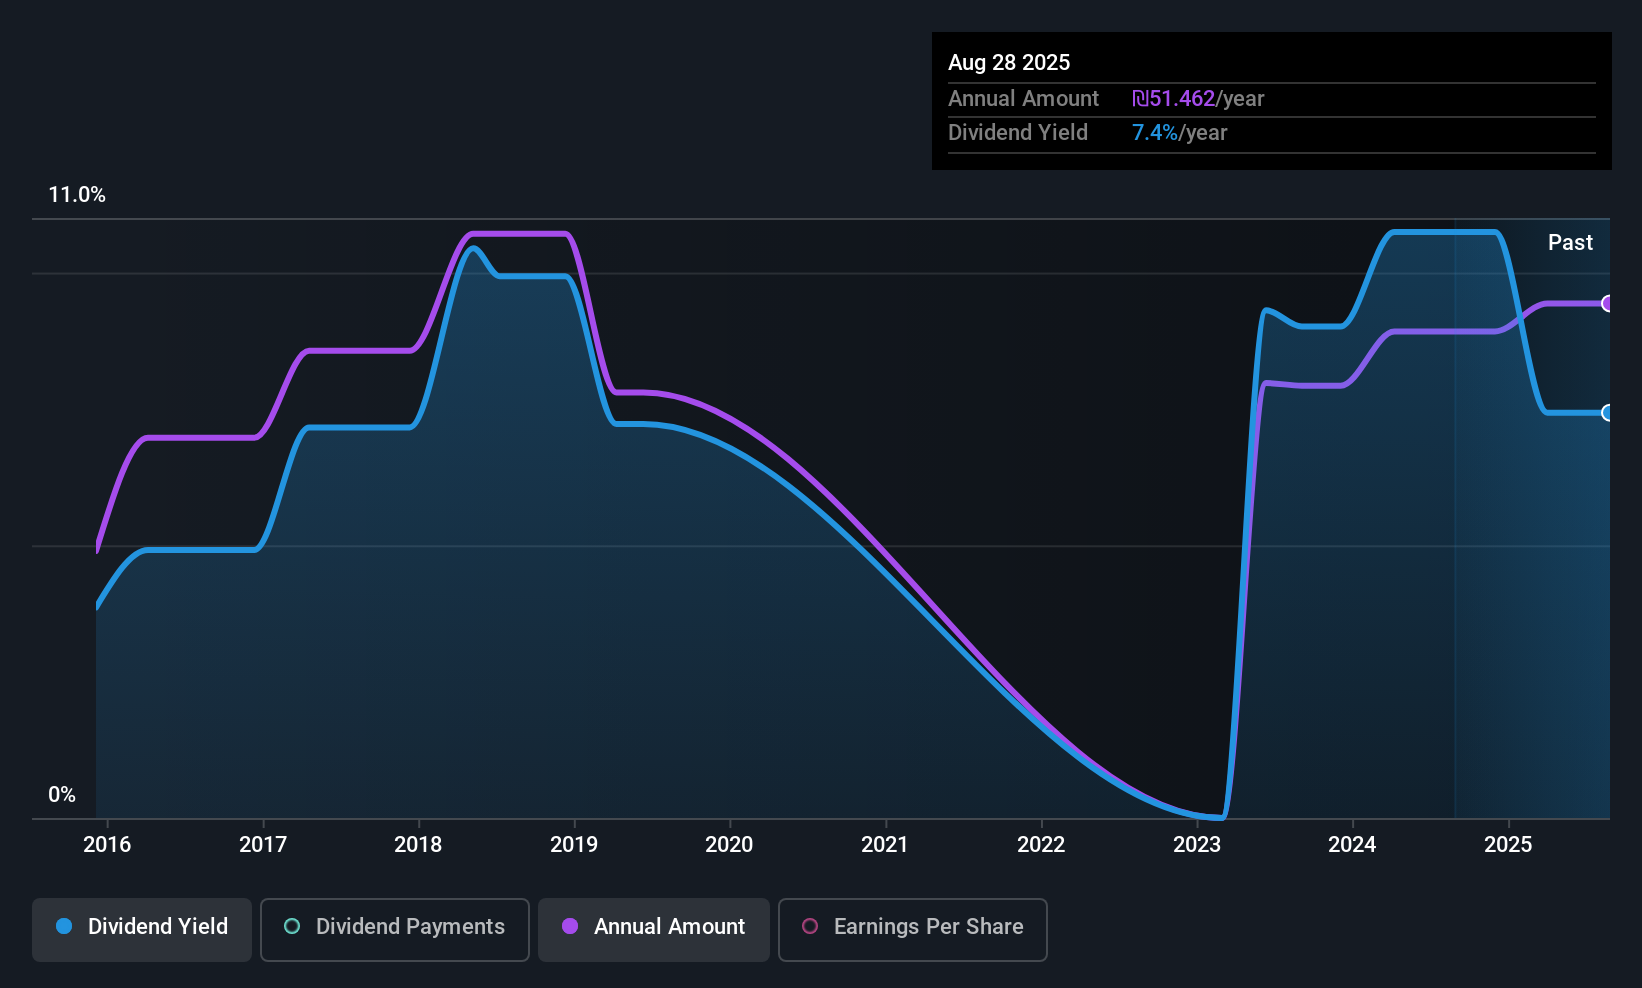Image resolution: width=1642 pixels, height=988 pixels.
Task: Select the 2022 year axis label
Action: 1041,845
